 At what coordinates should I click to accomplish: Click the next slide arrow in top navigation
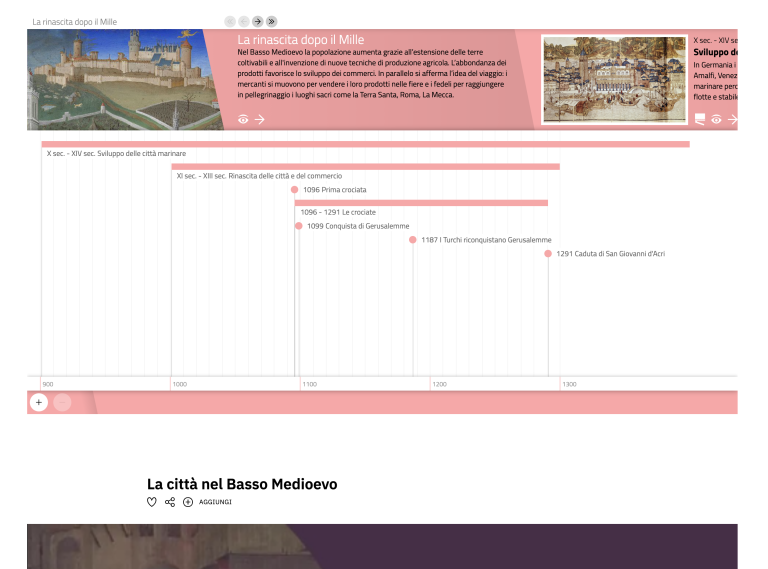click(257, 21)
